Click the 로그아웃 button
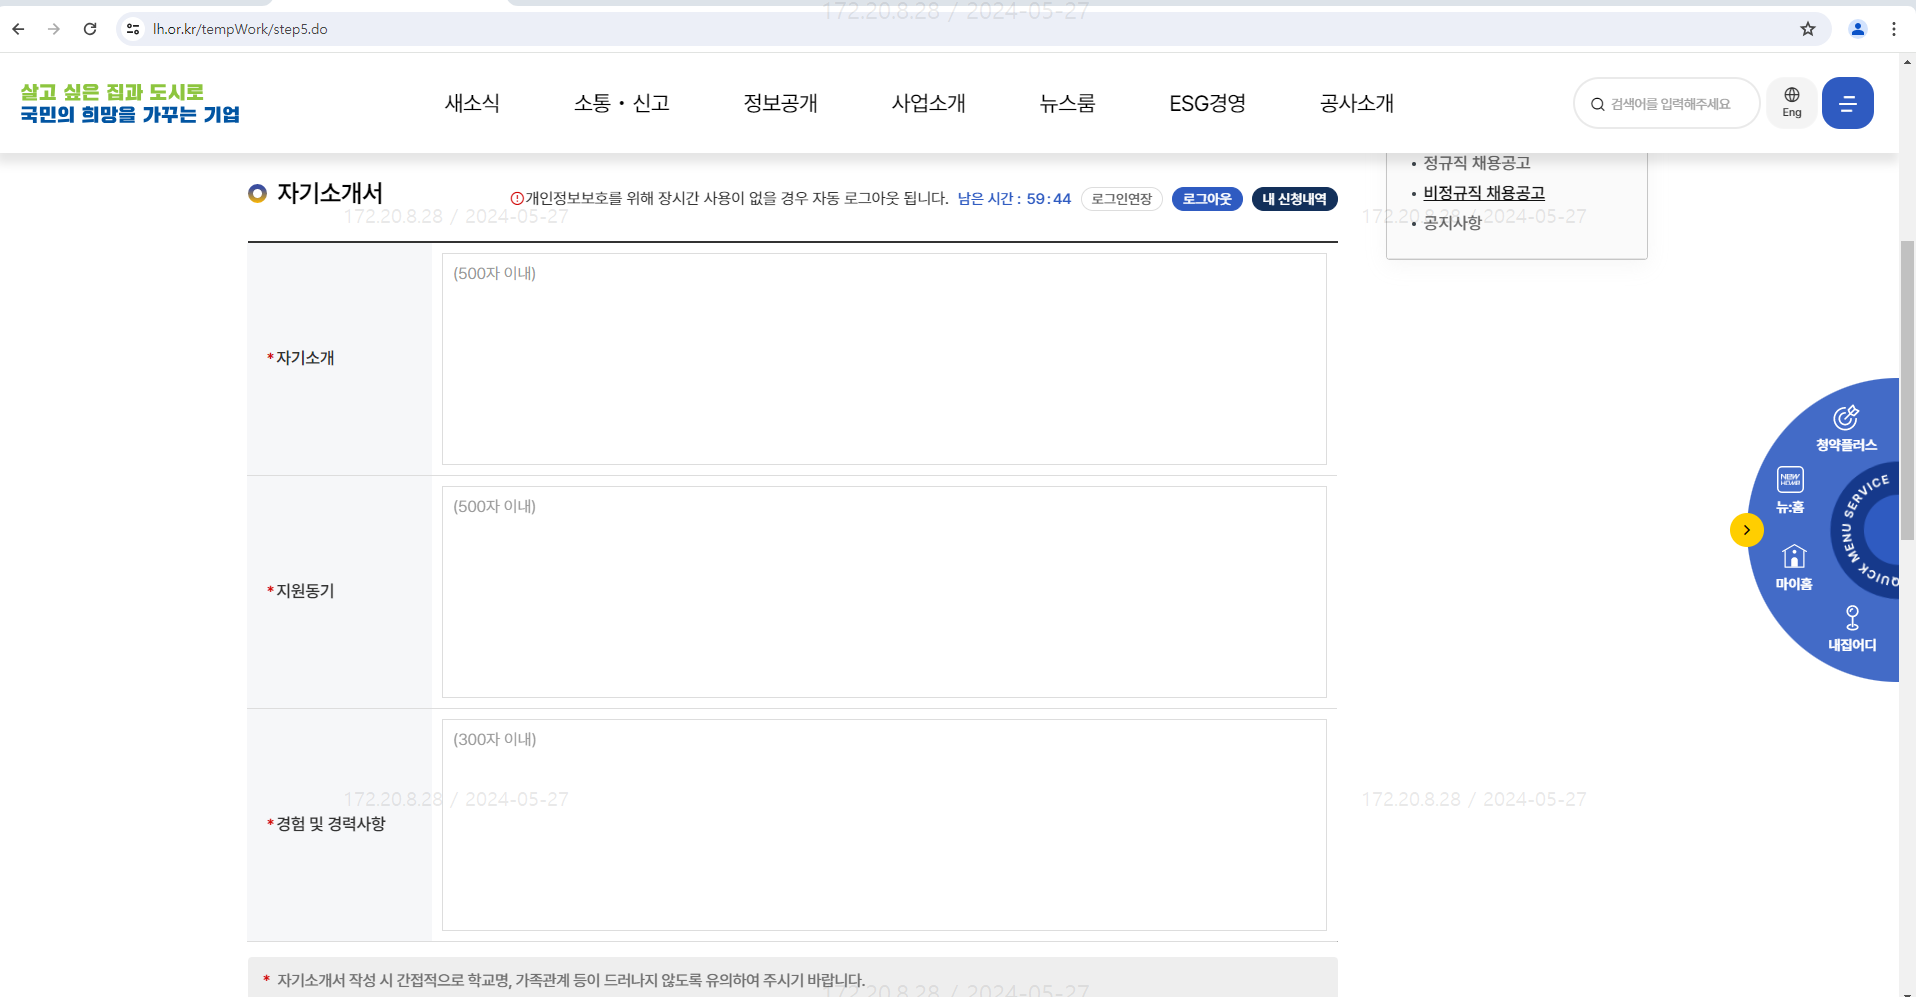 pos(1207,199)
